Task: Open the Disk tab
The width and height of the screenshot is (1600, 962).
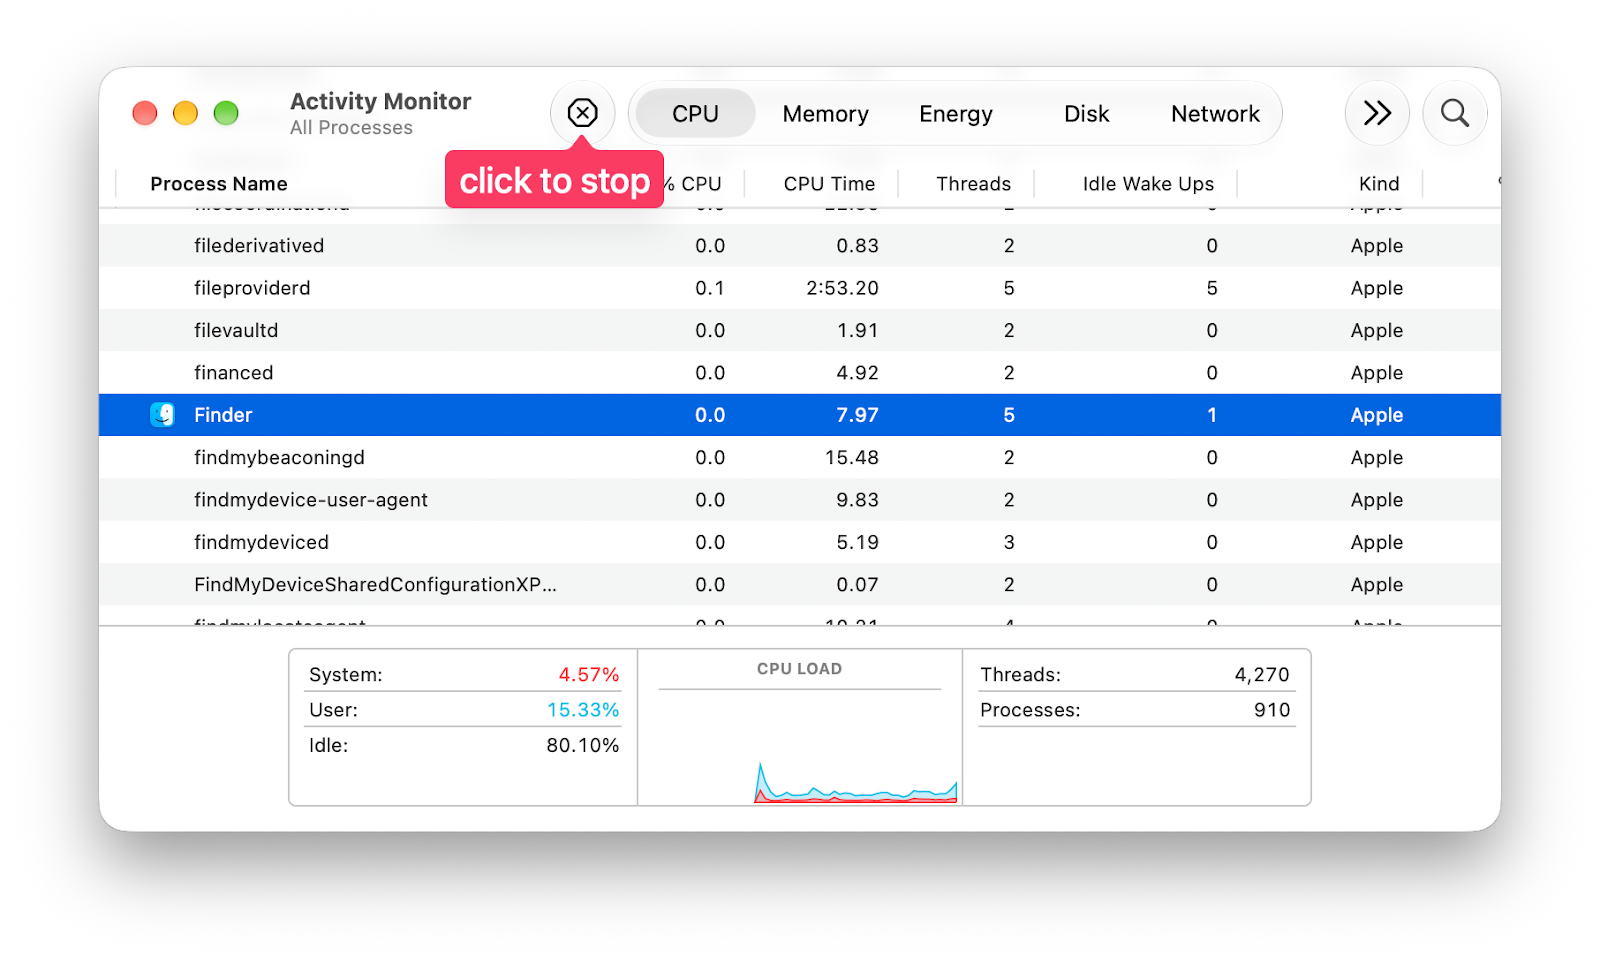Action: 1086,114
